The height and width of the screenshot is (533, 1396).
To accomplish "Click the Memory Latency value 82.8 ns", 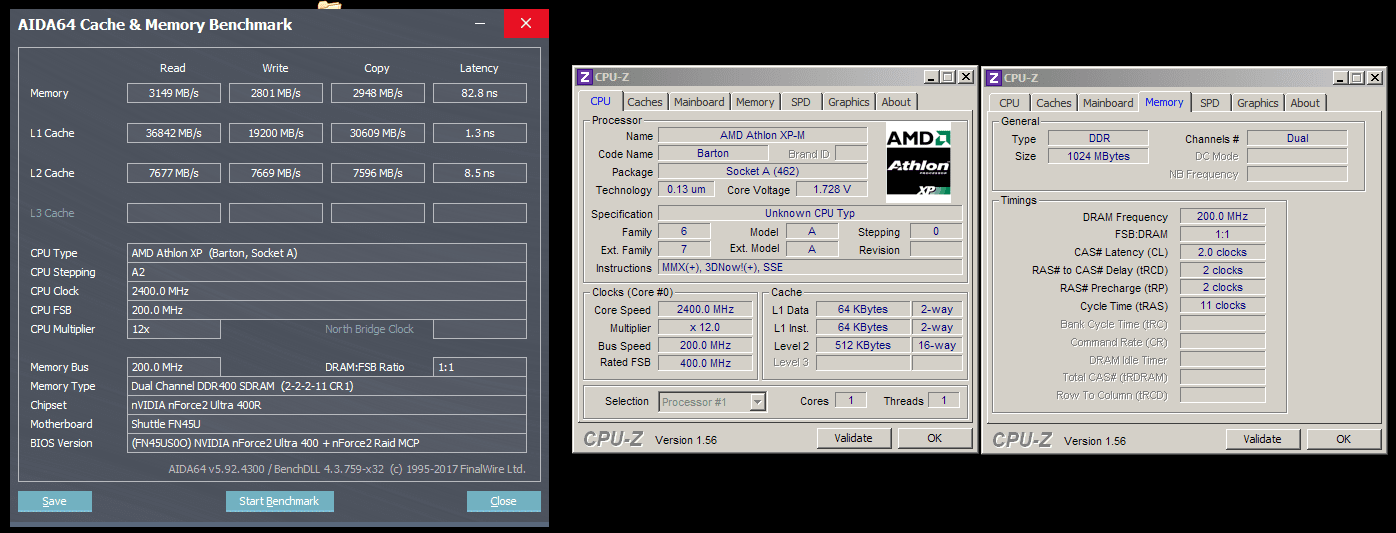I will (480, 93).
